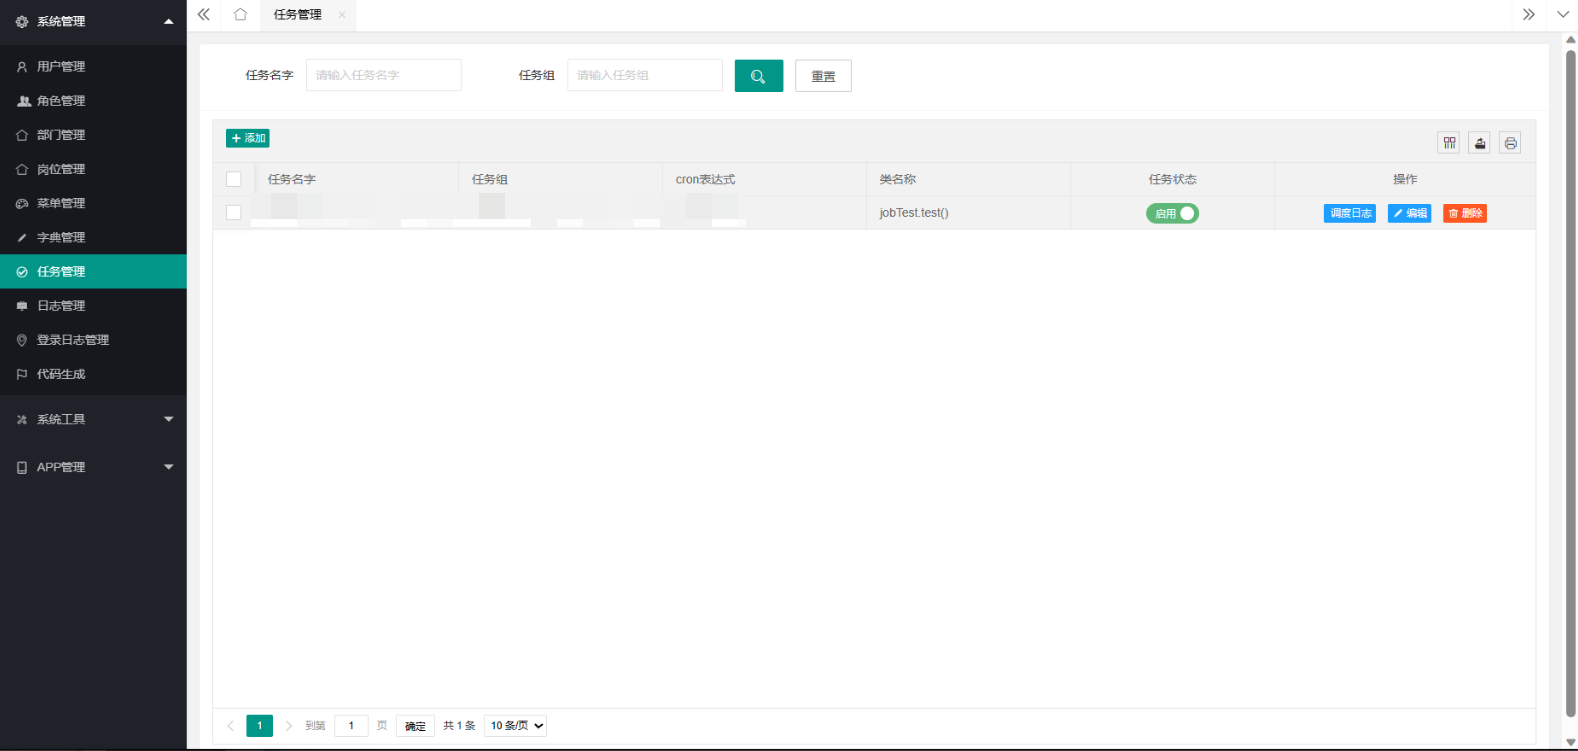The image size is (1578, 751).
Task: Click the vertical scrollbar thumb
Action: pyautogui.click(x=1570, y=382)
